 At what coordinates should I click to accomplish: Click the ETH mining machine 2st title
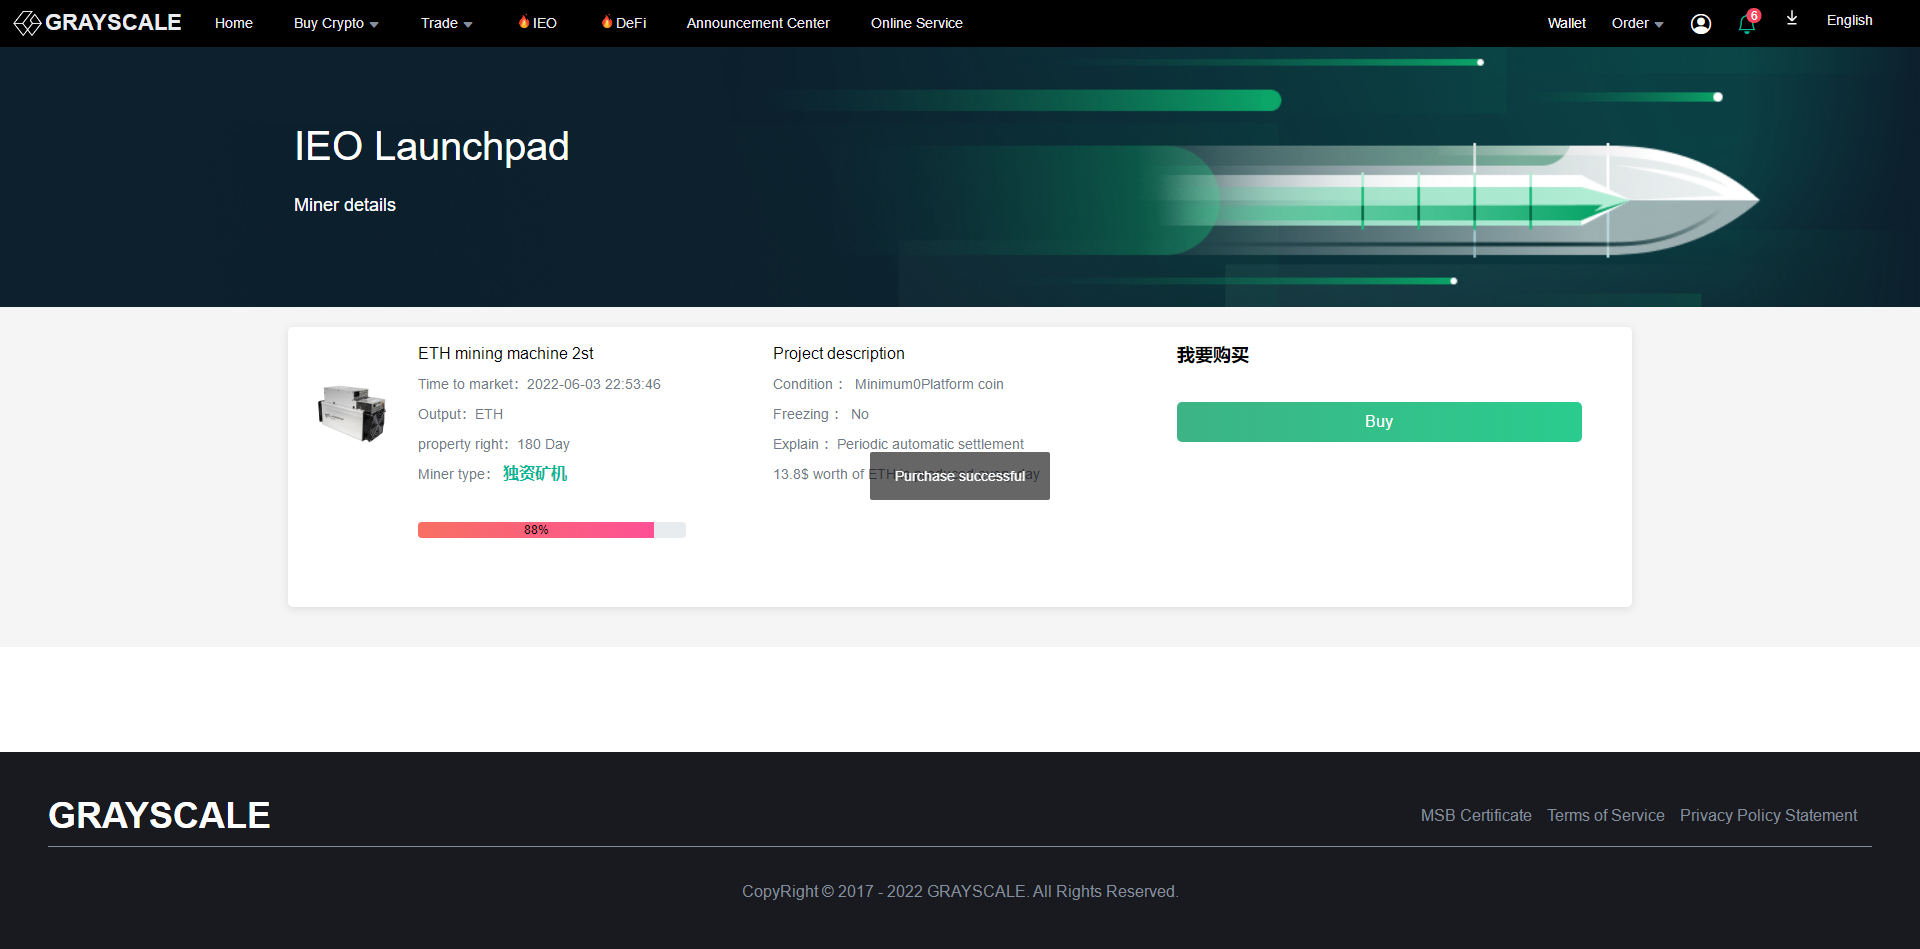click(506, 354)
